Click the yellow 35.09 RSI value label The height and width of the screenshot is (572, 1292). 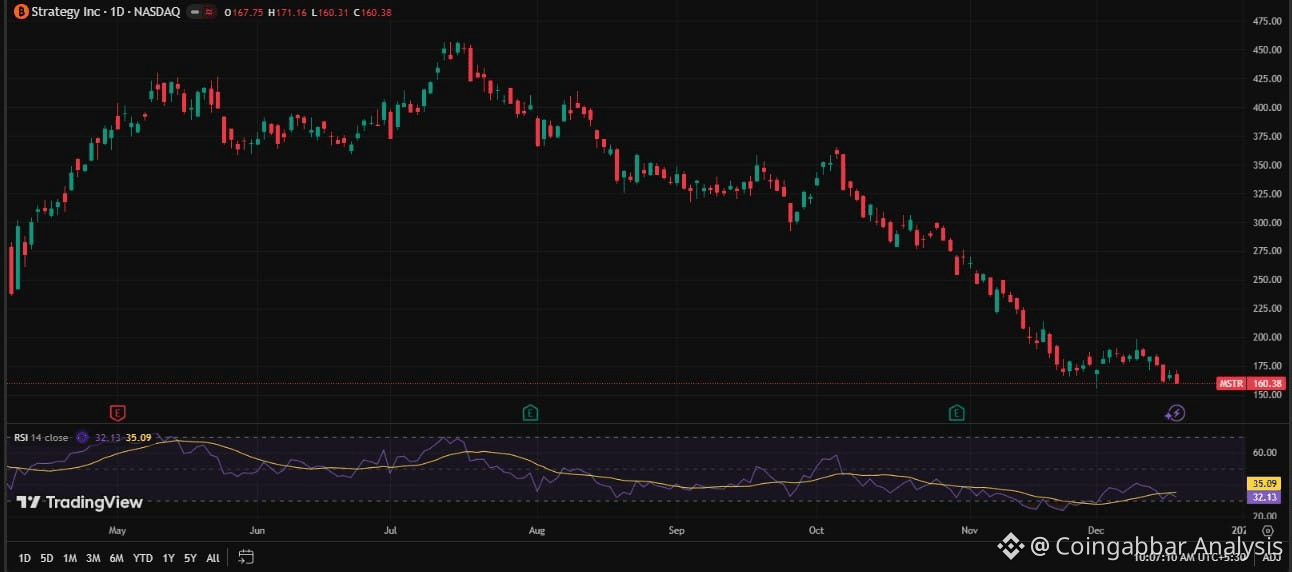pyautogui.click(x=1265, y=482)
